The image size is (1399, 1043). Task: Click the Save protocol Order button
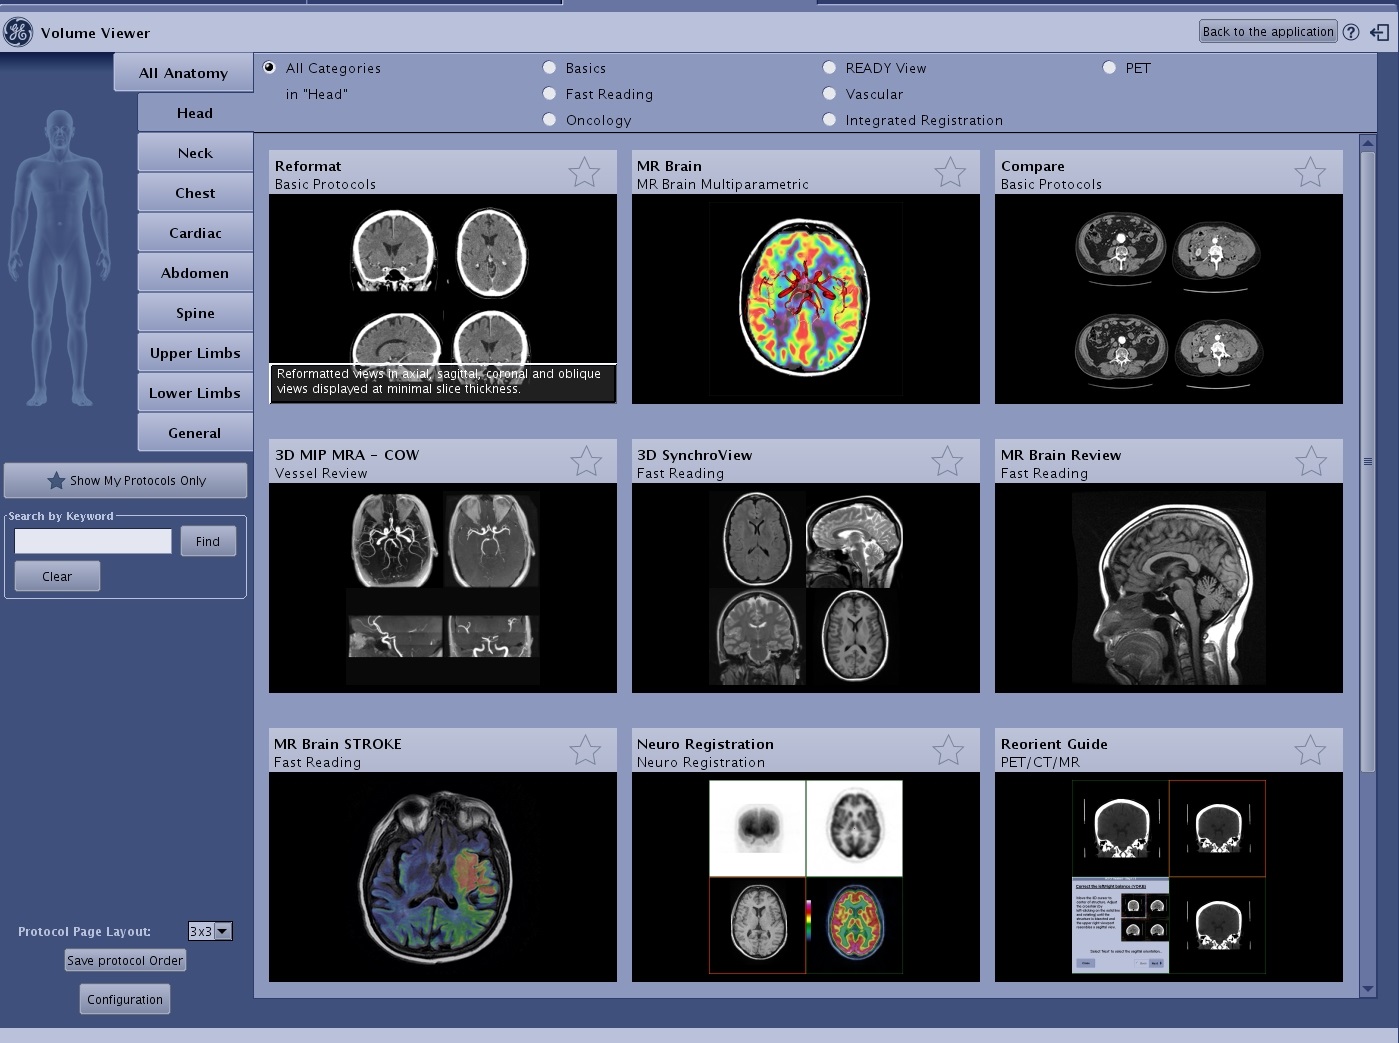coord(125,961)
